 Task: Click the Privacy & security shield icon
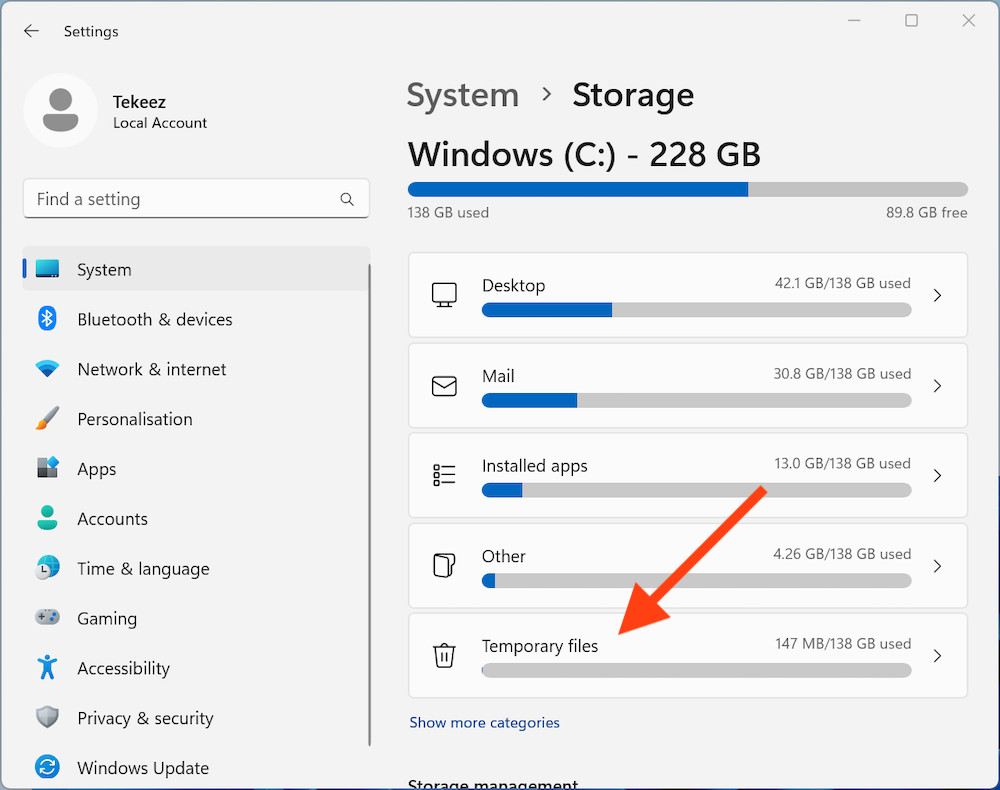coord(47,717)
